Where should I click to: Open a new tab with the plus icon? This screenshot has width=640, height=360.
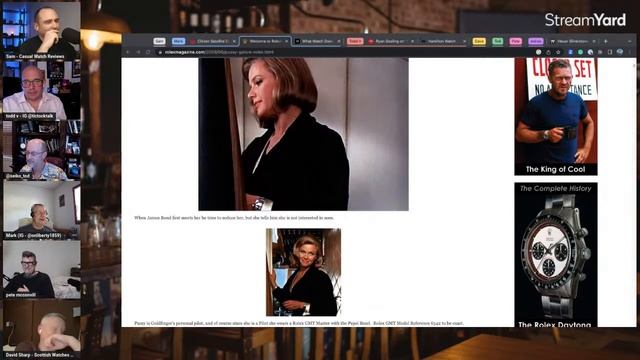point(606,41)
